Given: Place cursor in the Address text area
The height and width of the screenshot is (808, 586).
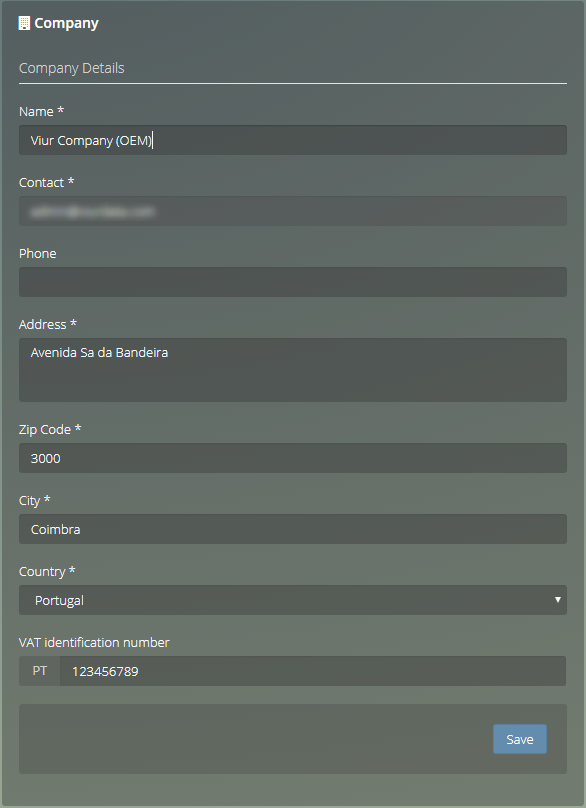Looking at the screenshot, I should coord(293,370).
